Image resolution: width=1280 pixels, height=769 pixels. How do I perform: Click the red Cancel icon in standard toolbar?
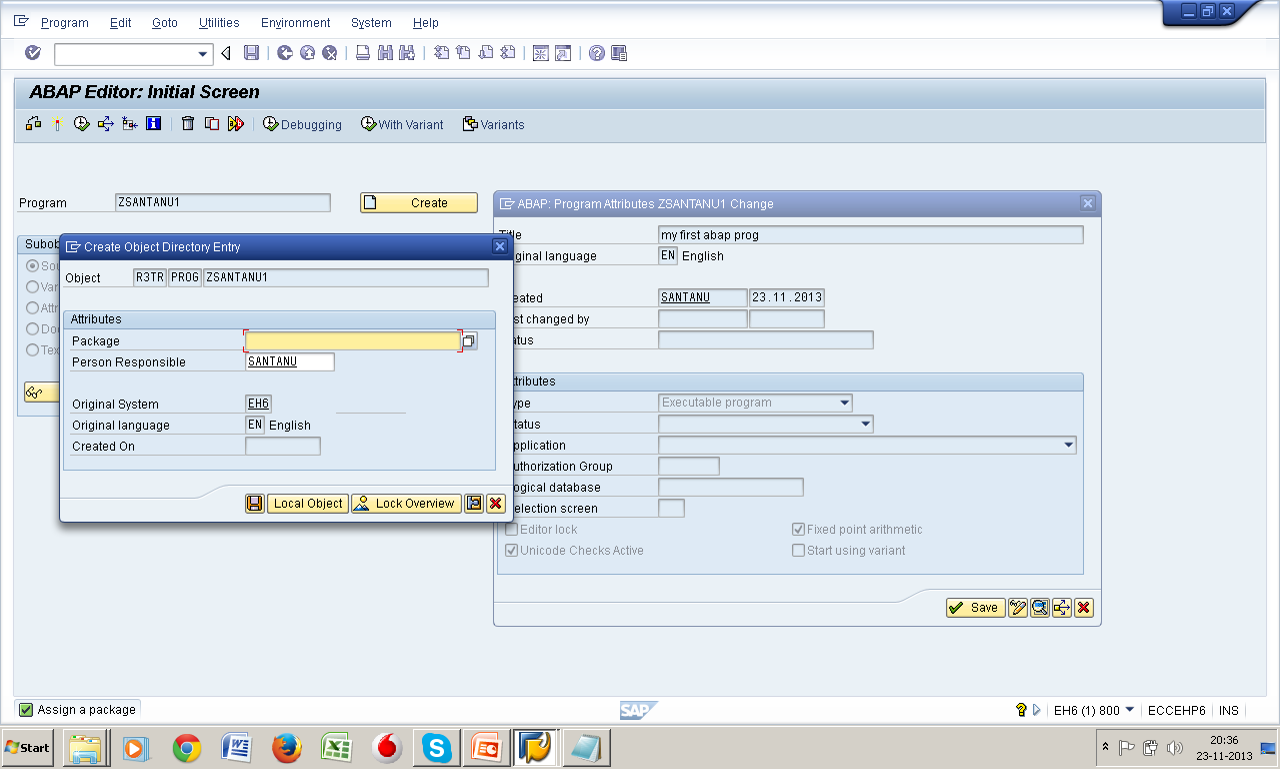(x=329, y=53)
